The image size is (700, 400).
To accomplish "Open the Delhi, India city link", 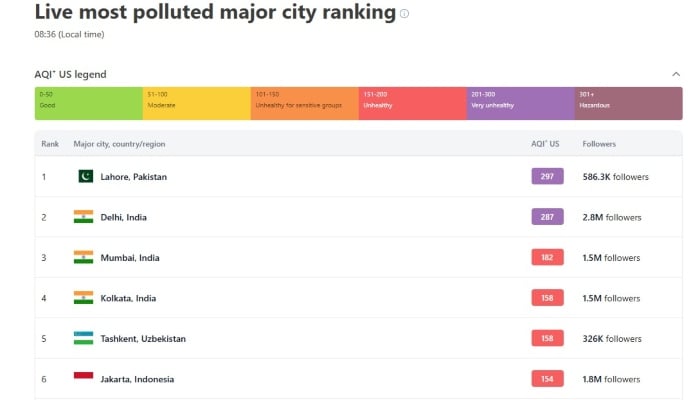I will pos(124,217).
